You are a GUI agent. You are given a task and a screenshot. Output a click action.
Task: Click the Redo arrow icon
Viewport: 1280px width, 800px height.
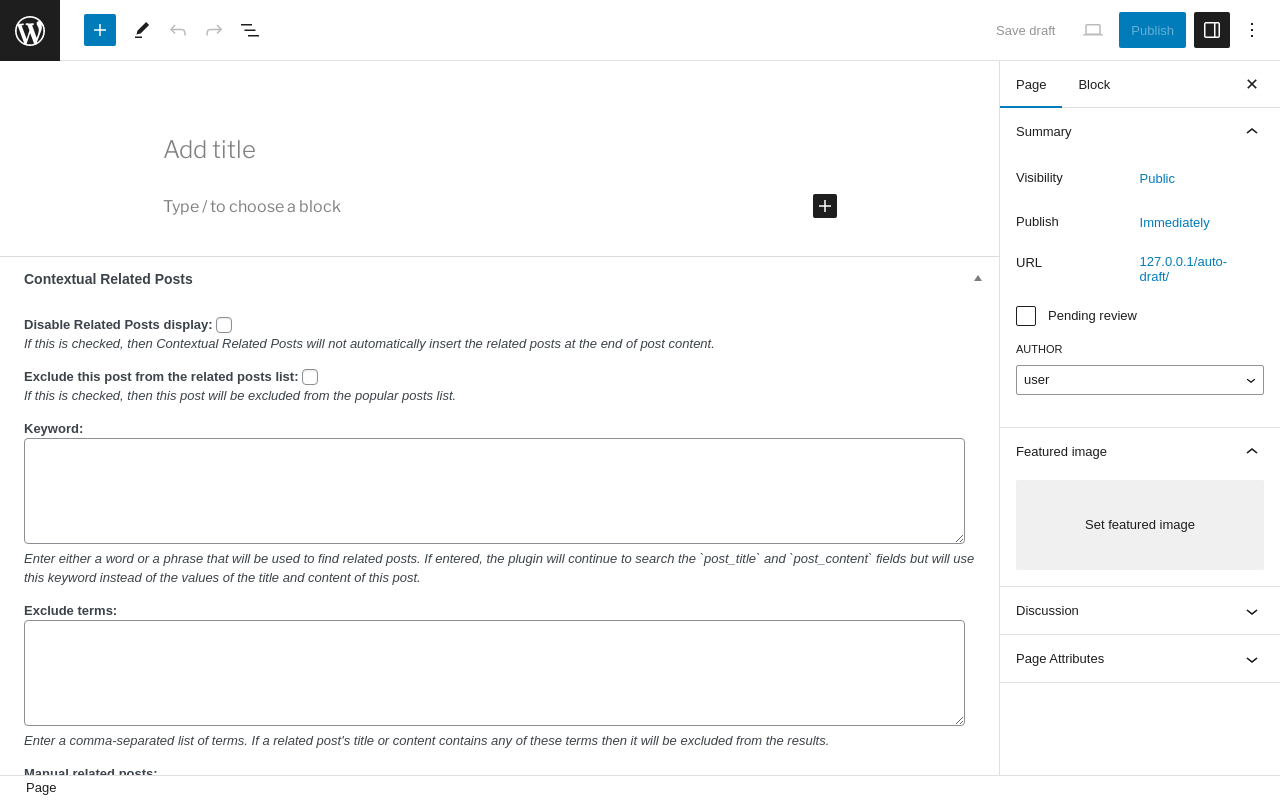pos(214,30)
